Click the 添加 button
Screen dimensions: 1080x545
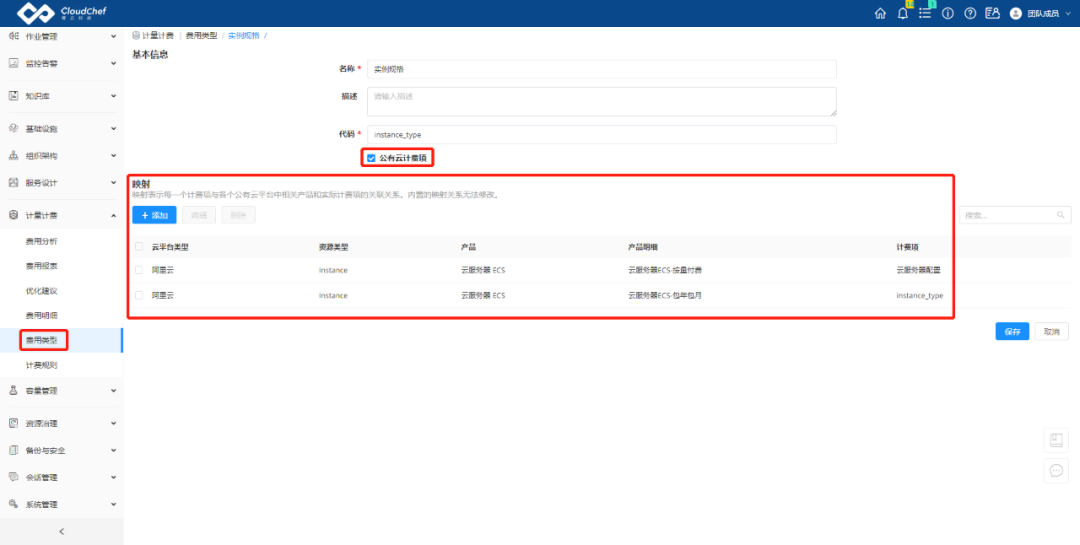154,215
